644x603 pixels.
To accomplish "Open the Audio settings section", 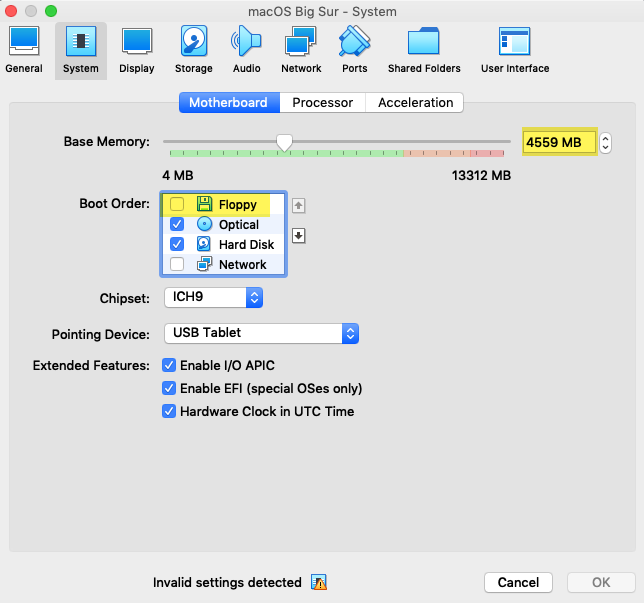I will [246, 50].
